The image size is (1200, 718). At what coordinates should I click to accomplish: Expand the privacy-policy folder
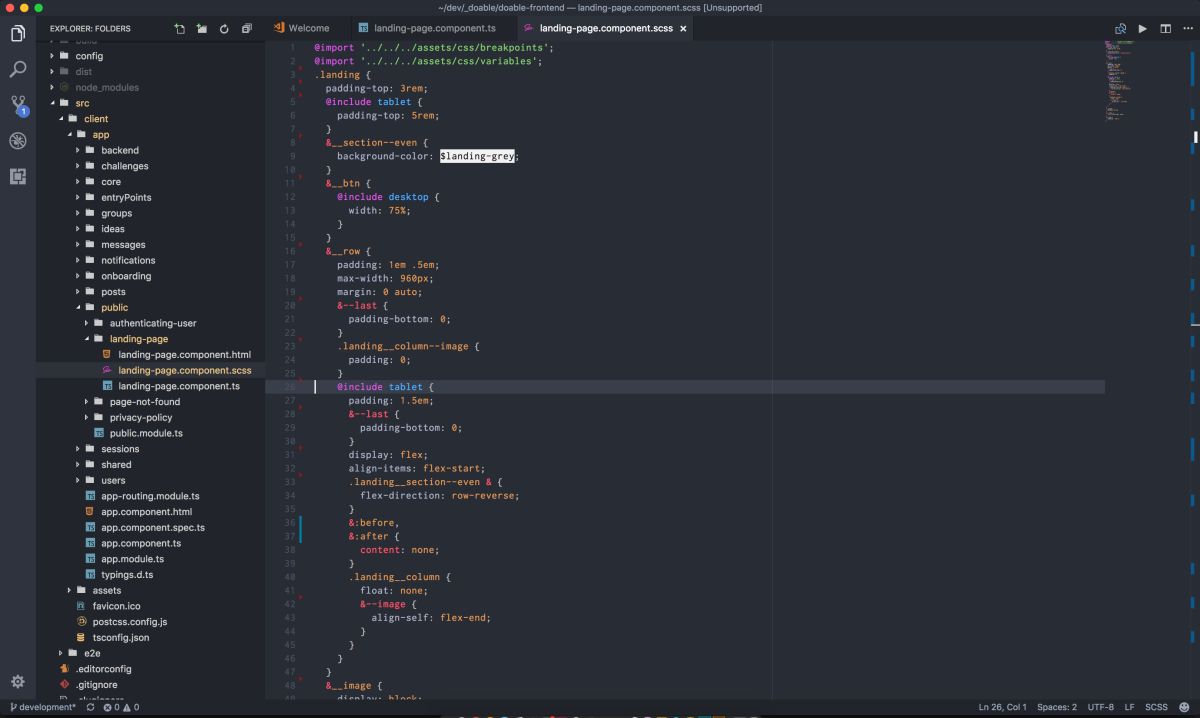tap(87, 417)
